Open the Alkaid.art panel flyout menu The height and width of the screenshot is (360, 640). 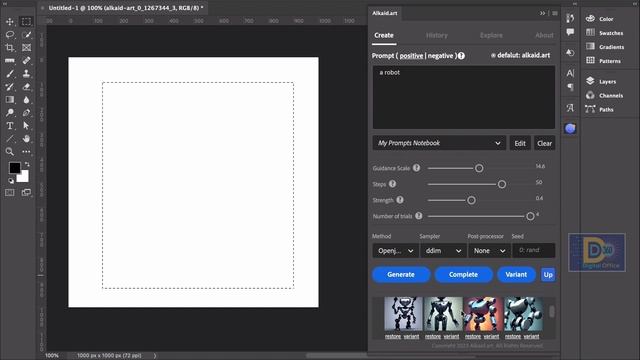[x=555, y=13]
